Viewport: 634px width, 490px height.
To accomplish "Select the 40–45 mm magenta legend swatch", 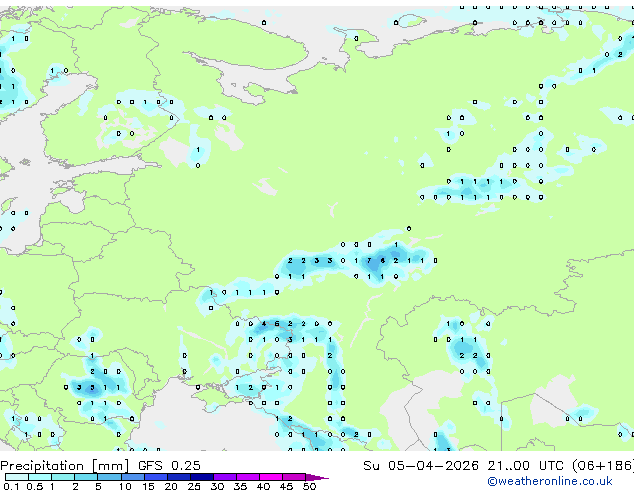I will point(270,477).
